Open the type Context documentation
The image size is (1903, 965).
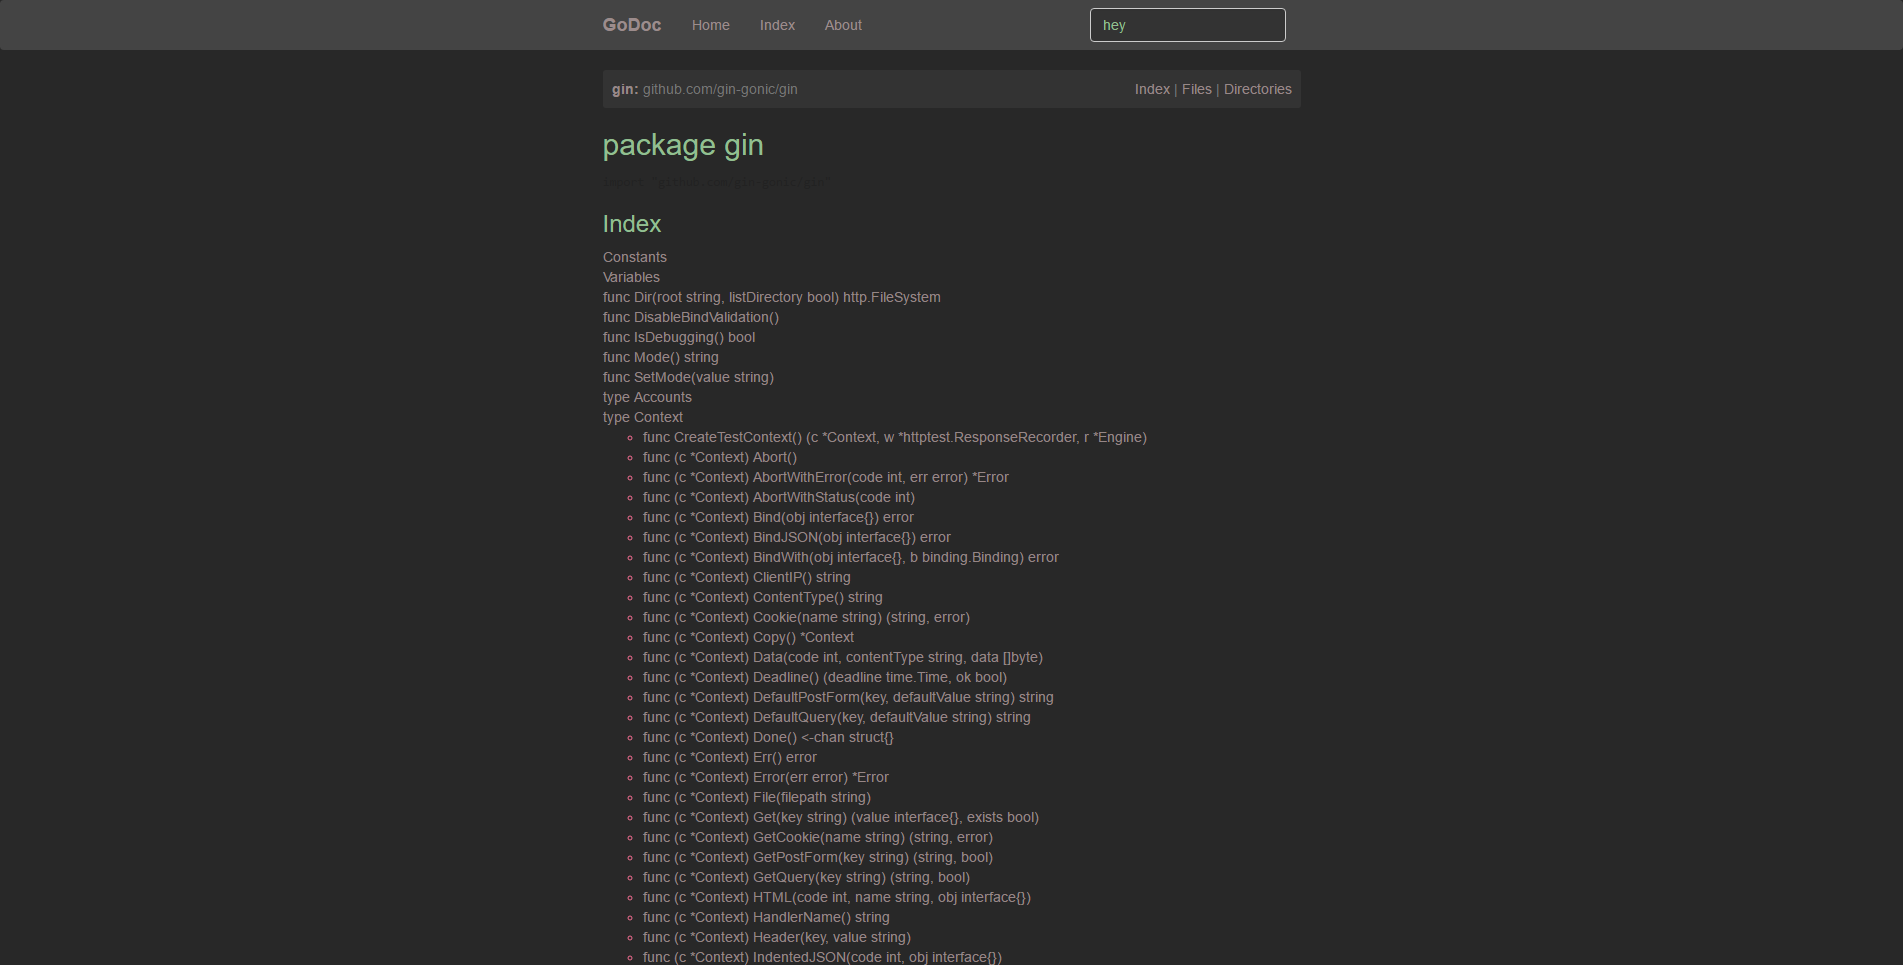point(642,417)
